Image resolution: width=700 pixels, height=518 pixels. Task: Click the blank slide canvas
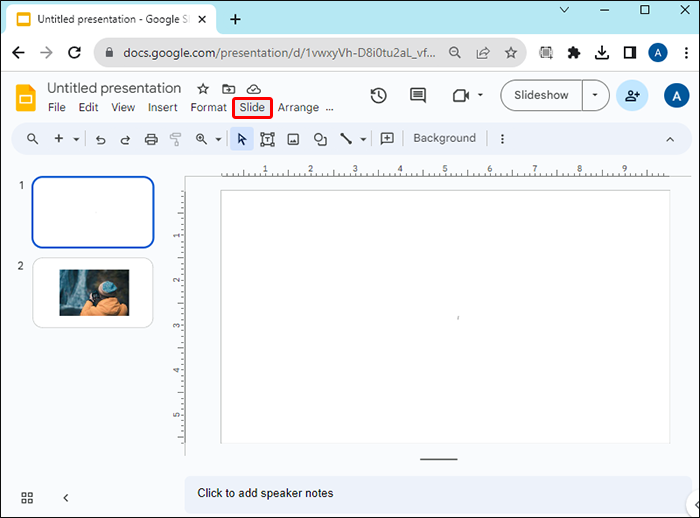pos(445,317)
